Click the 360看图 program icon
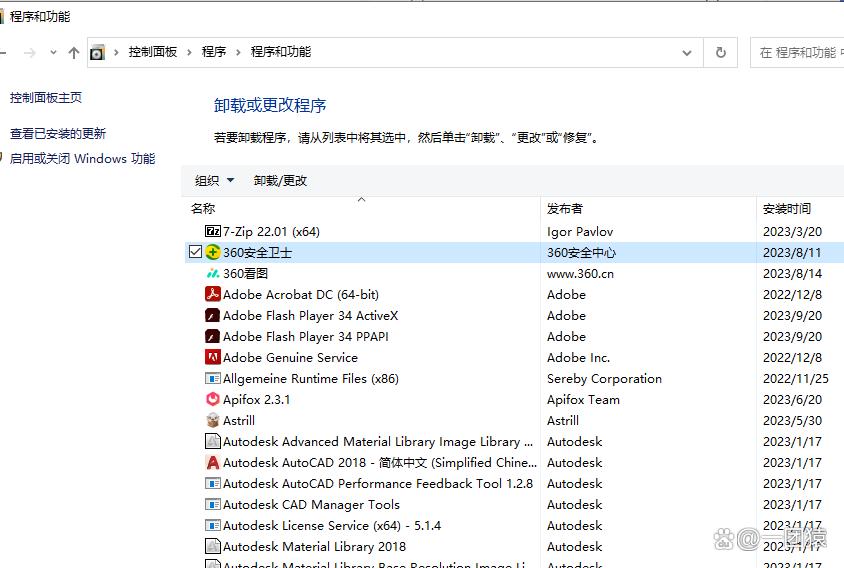844x568 pixels. [213, 274]
